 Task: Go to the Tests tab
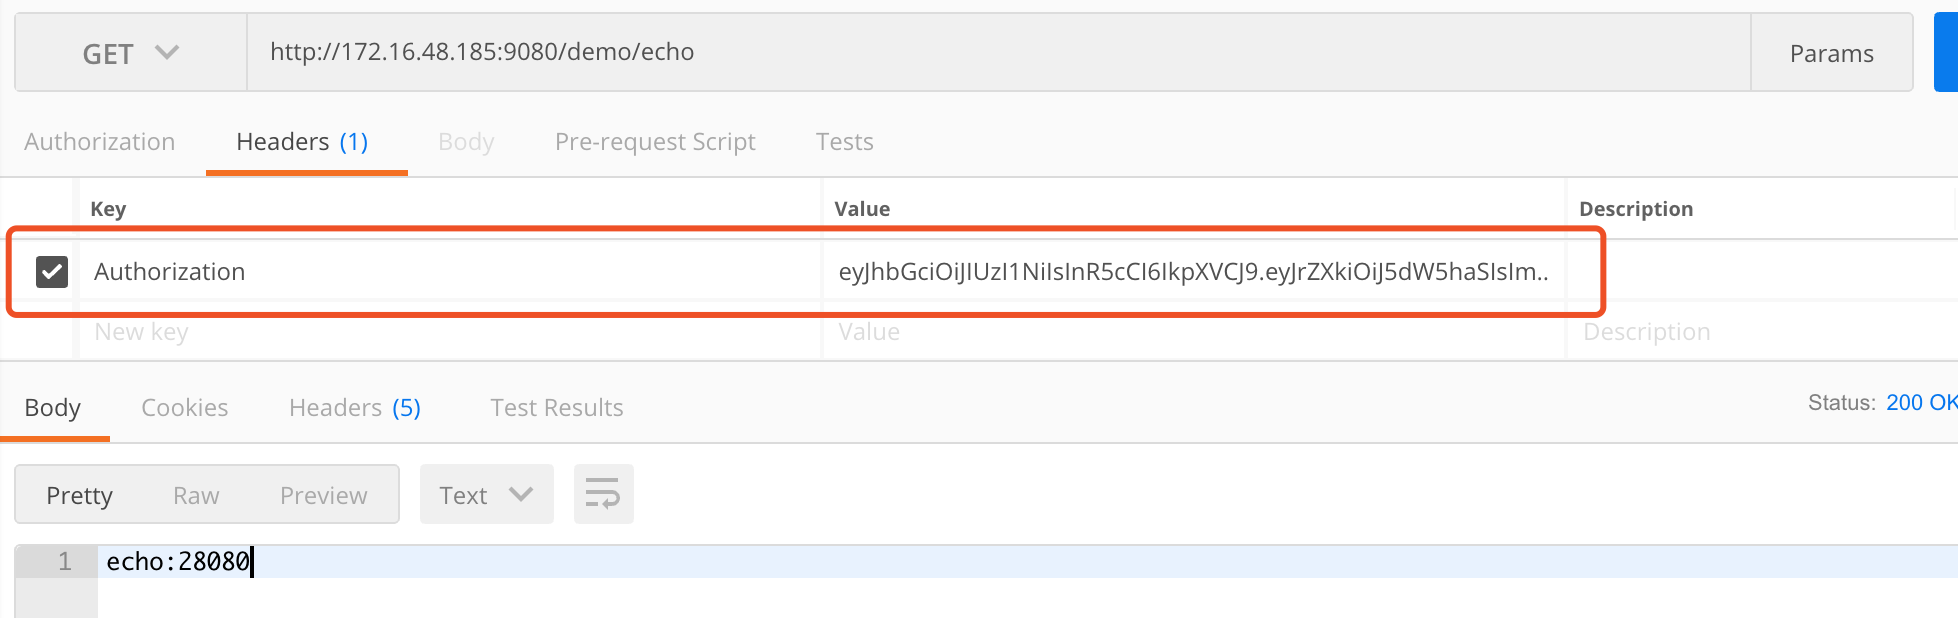[x=844, y=142]
